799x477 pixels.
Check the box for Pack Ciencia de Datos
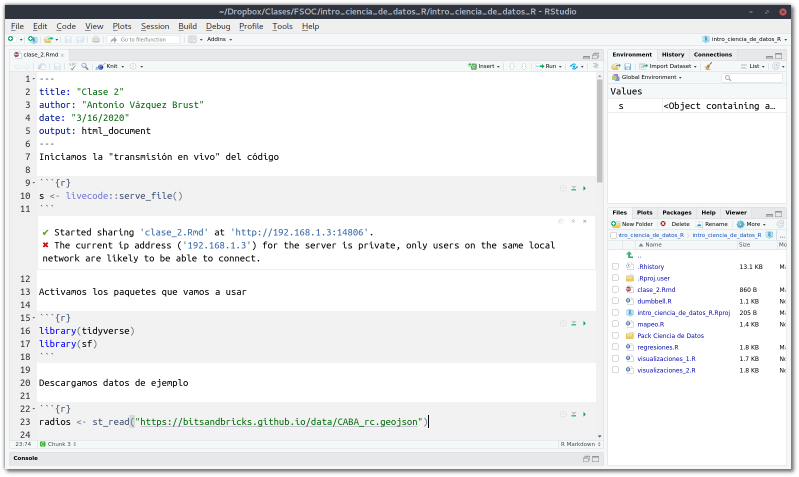[x=615, y=336]
